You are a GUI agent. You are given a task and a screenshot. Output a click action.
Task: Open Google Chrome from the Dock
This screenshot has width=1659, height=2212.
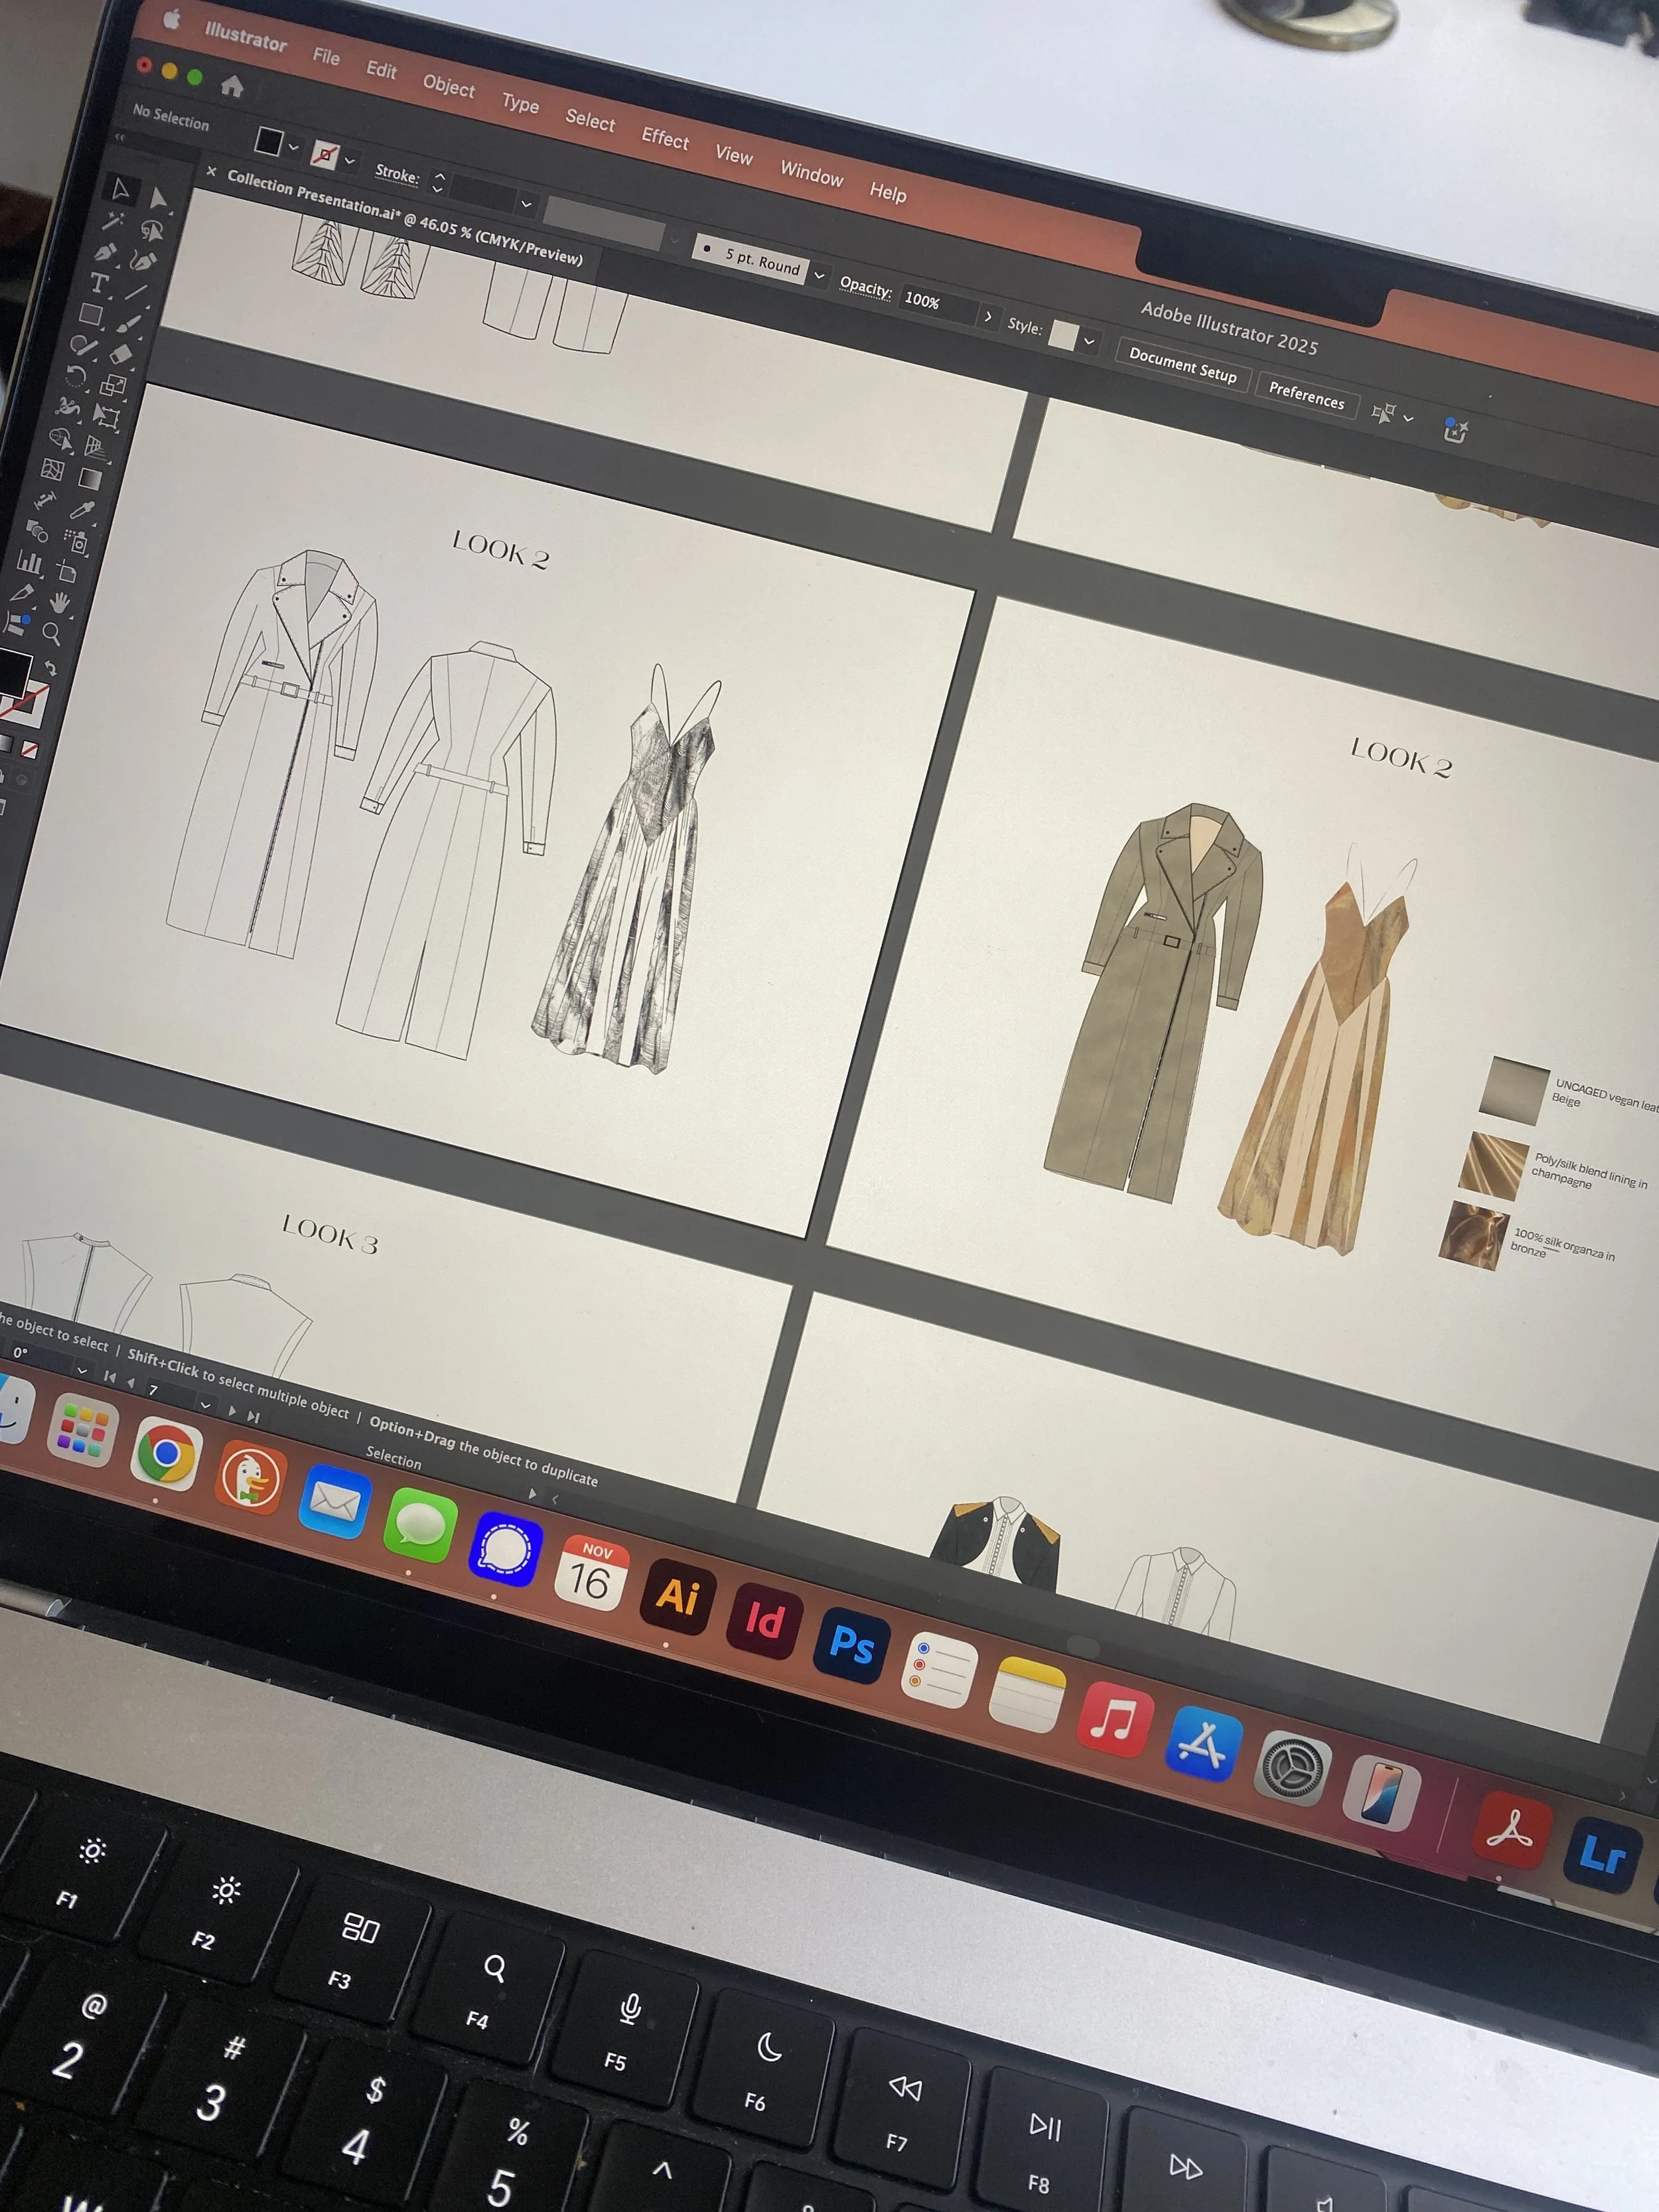coord(166,1454)
